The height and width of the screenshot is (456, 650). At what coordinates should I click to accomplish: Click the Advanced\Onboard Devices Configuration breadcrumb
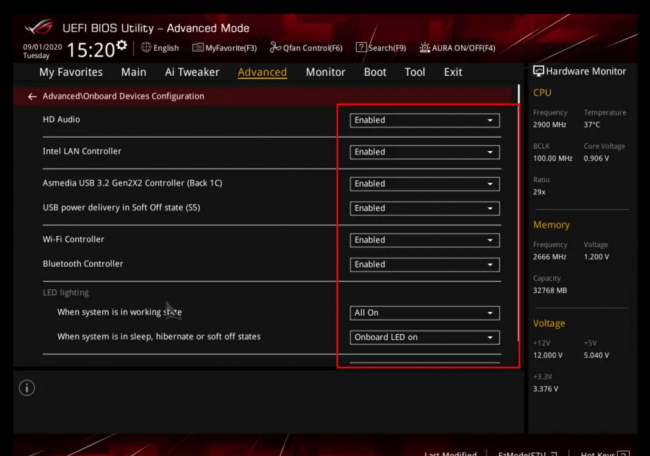[x=123, y=97]
